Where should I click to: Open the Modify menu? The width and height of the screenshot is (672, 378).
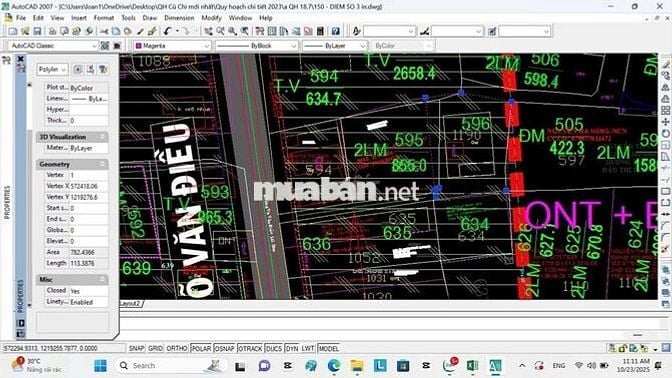[x=211, y=18]
